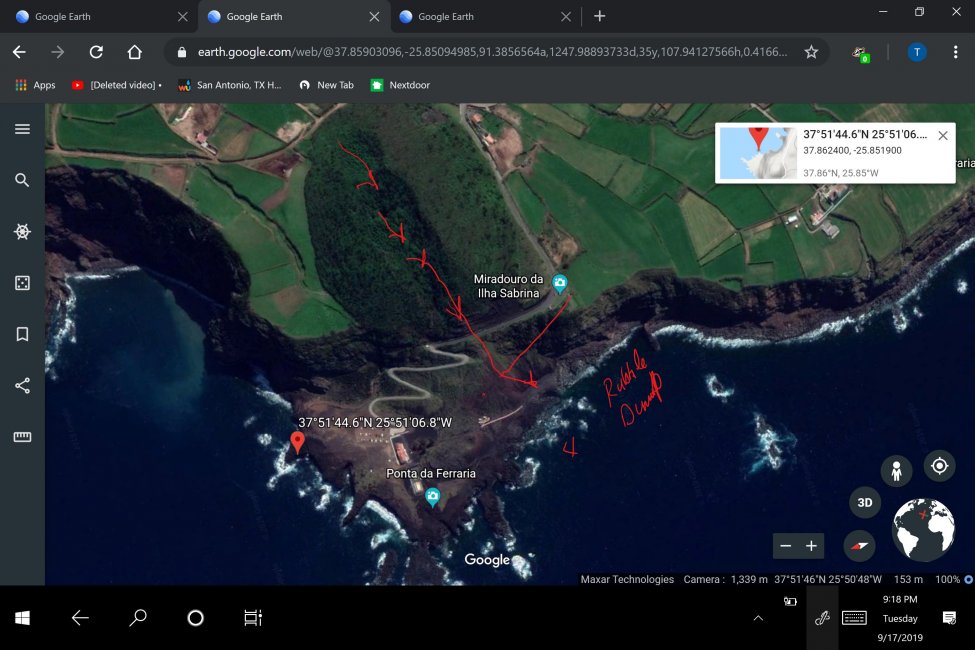
Task: Click the red placemark pin on map
Action: click(297, 442)
